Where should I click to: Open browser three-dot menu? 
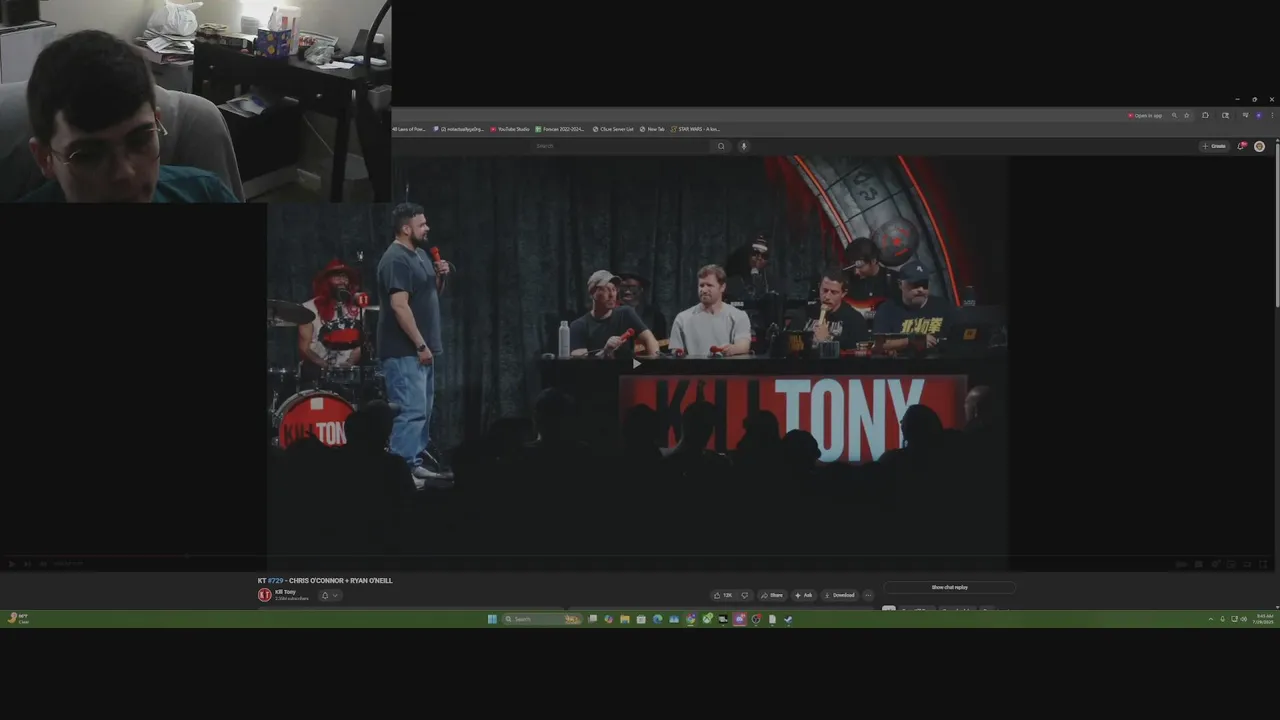pos(1272,116)
